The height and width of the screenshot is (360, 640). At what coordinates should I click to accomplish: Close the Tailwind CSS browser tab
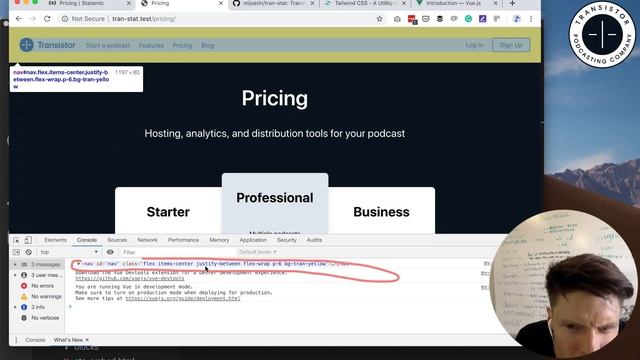coord(404,3)
